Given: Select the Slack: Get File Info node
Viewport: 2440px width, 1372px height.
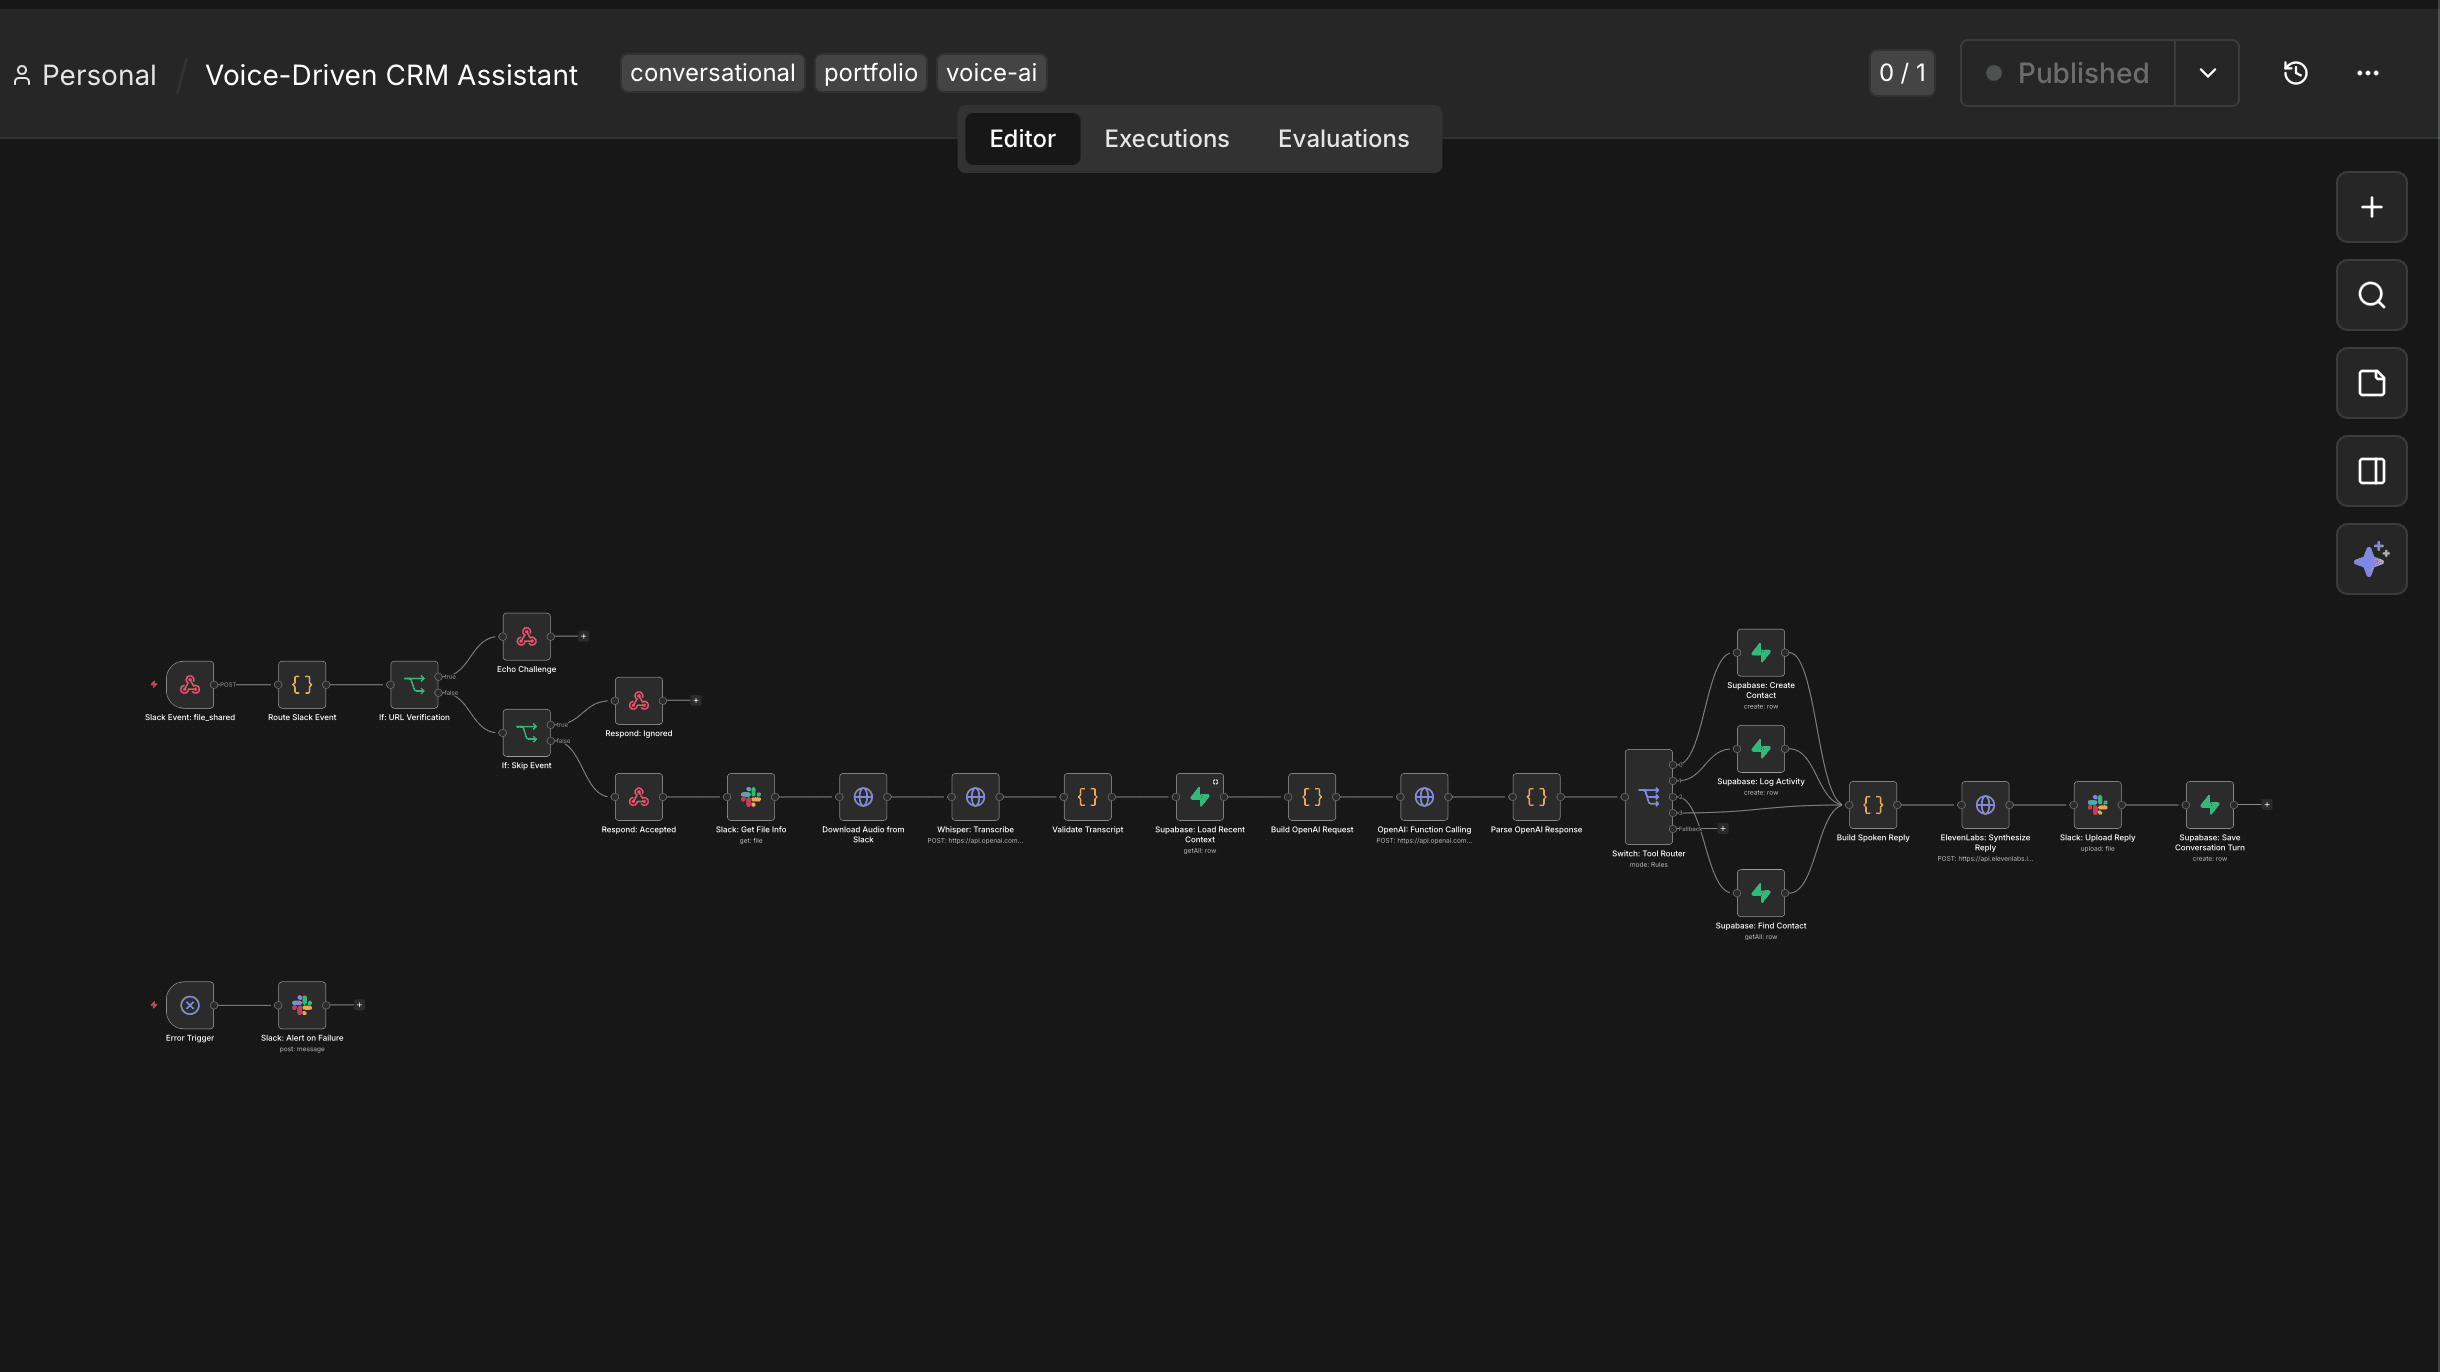Looking at the screenshot, I should (751, 797).
